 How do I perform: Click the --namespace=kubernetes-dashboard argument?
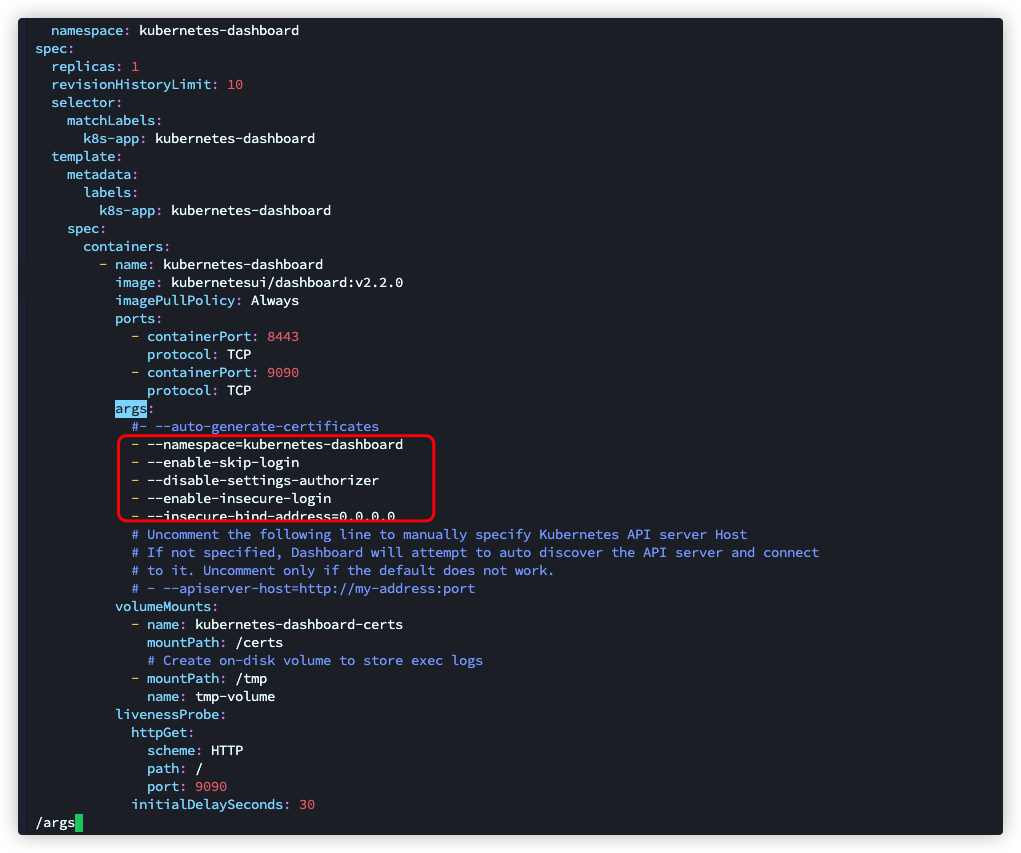click(267, 445)
